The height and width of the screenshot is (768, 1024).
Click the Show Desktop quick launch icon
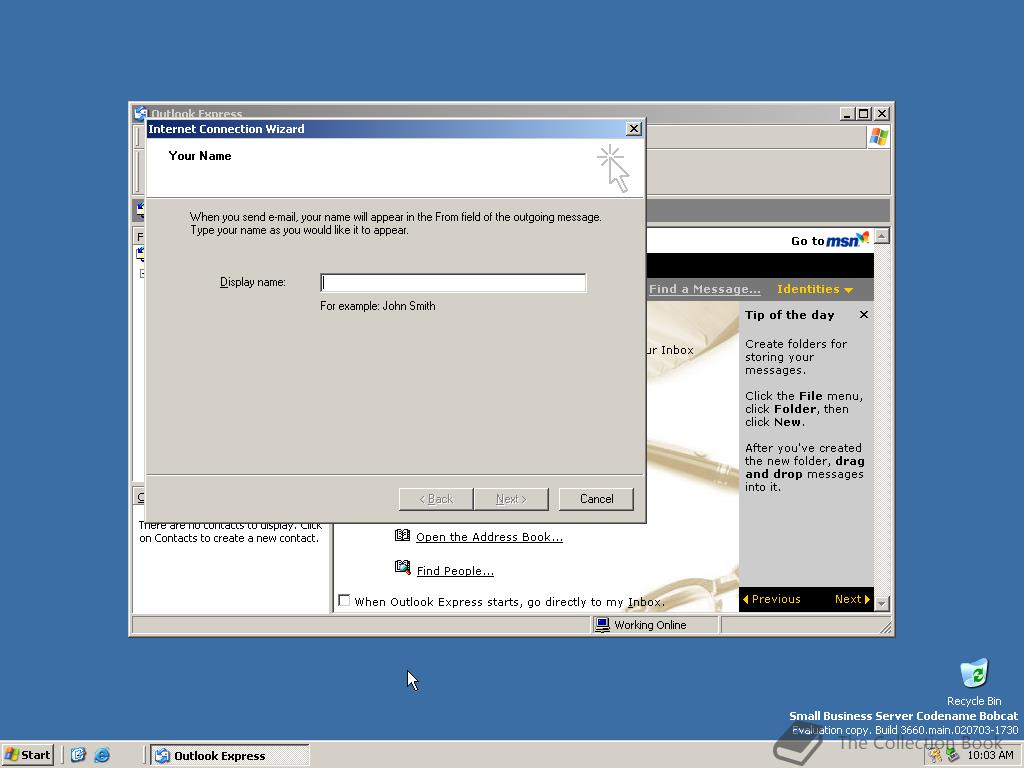click(78, 755)
